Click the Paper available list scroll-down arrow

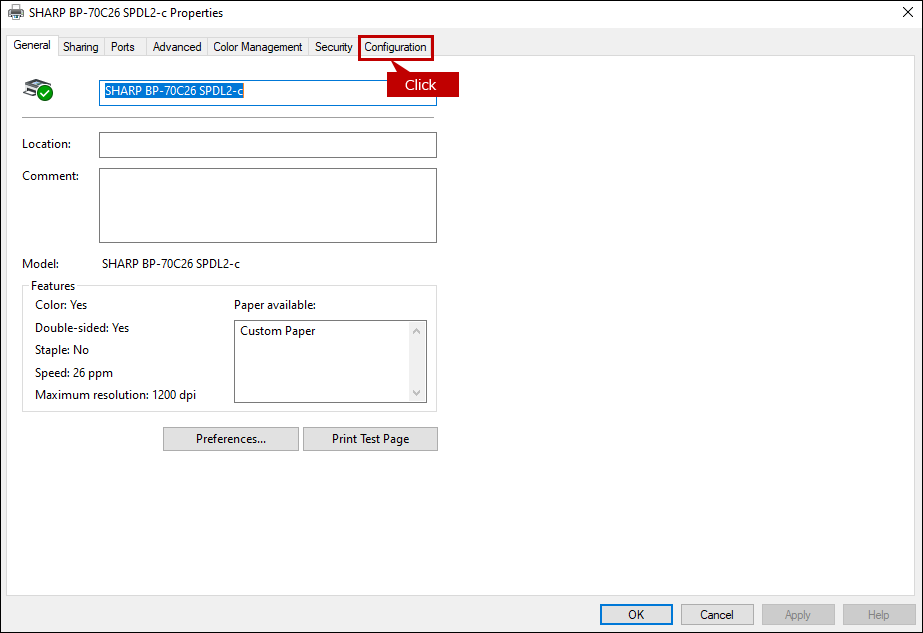(418, 393)
